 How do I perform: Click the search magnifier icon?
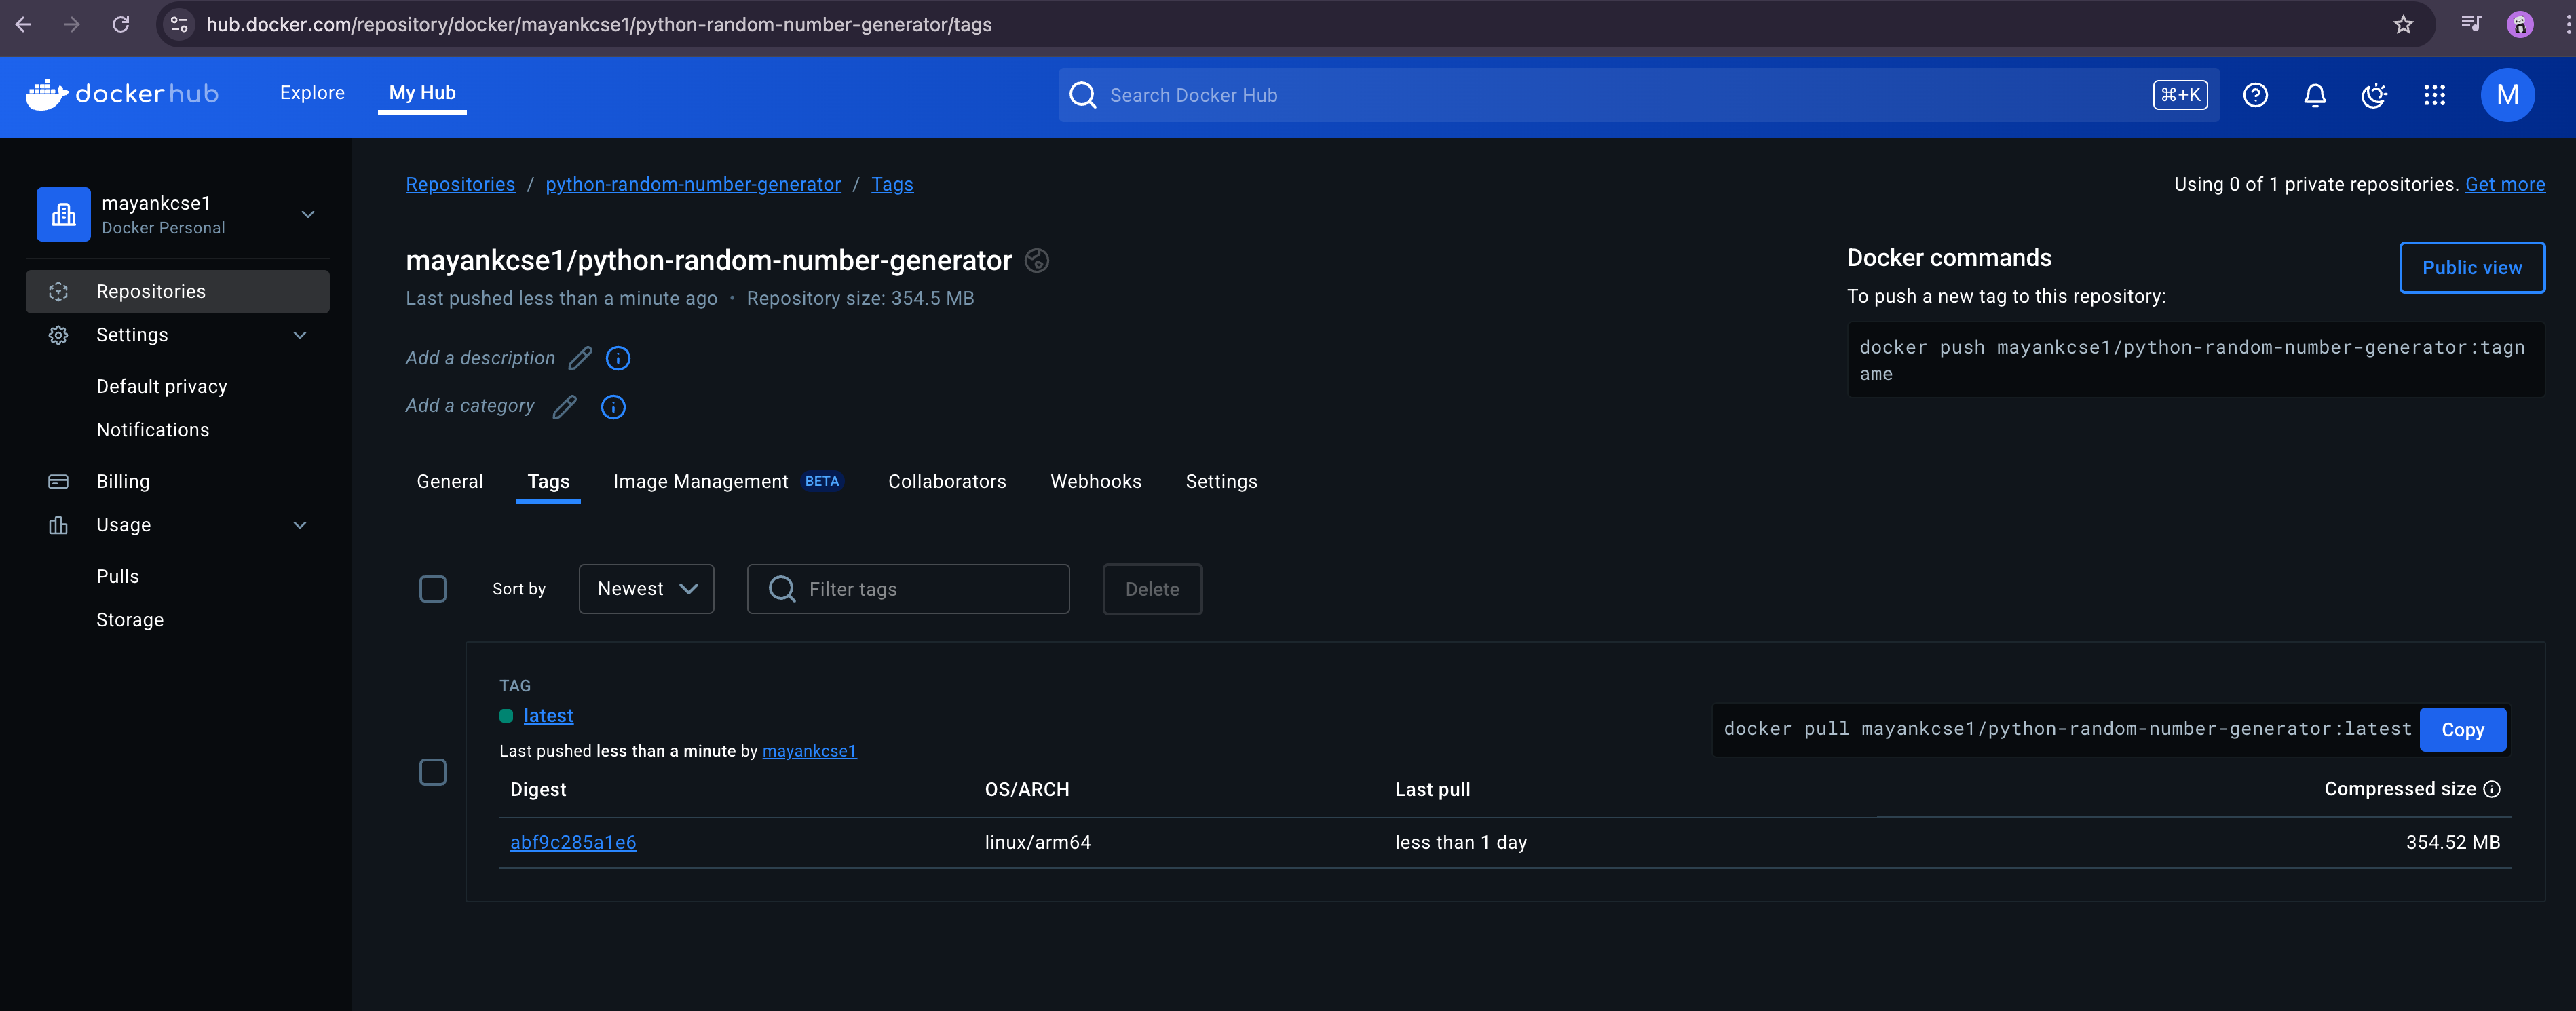(x=1083, y=95)
